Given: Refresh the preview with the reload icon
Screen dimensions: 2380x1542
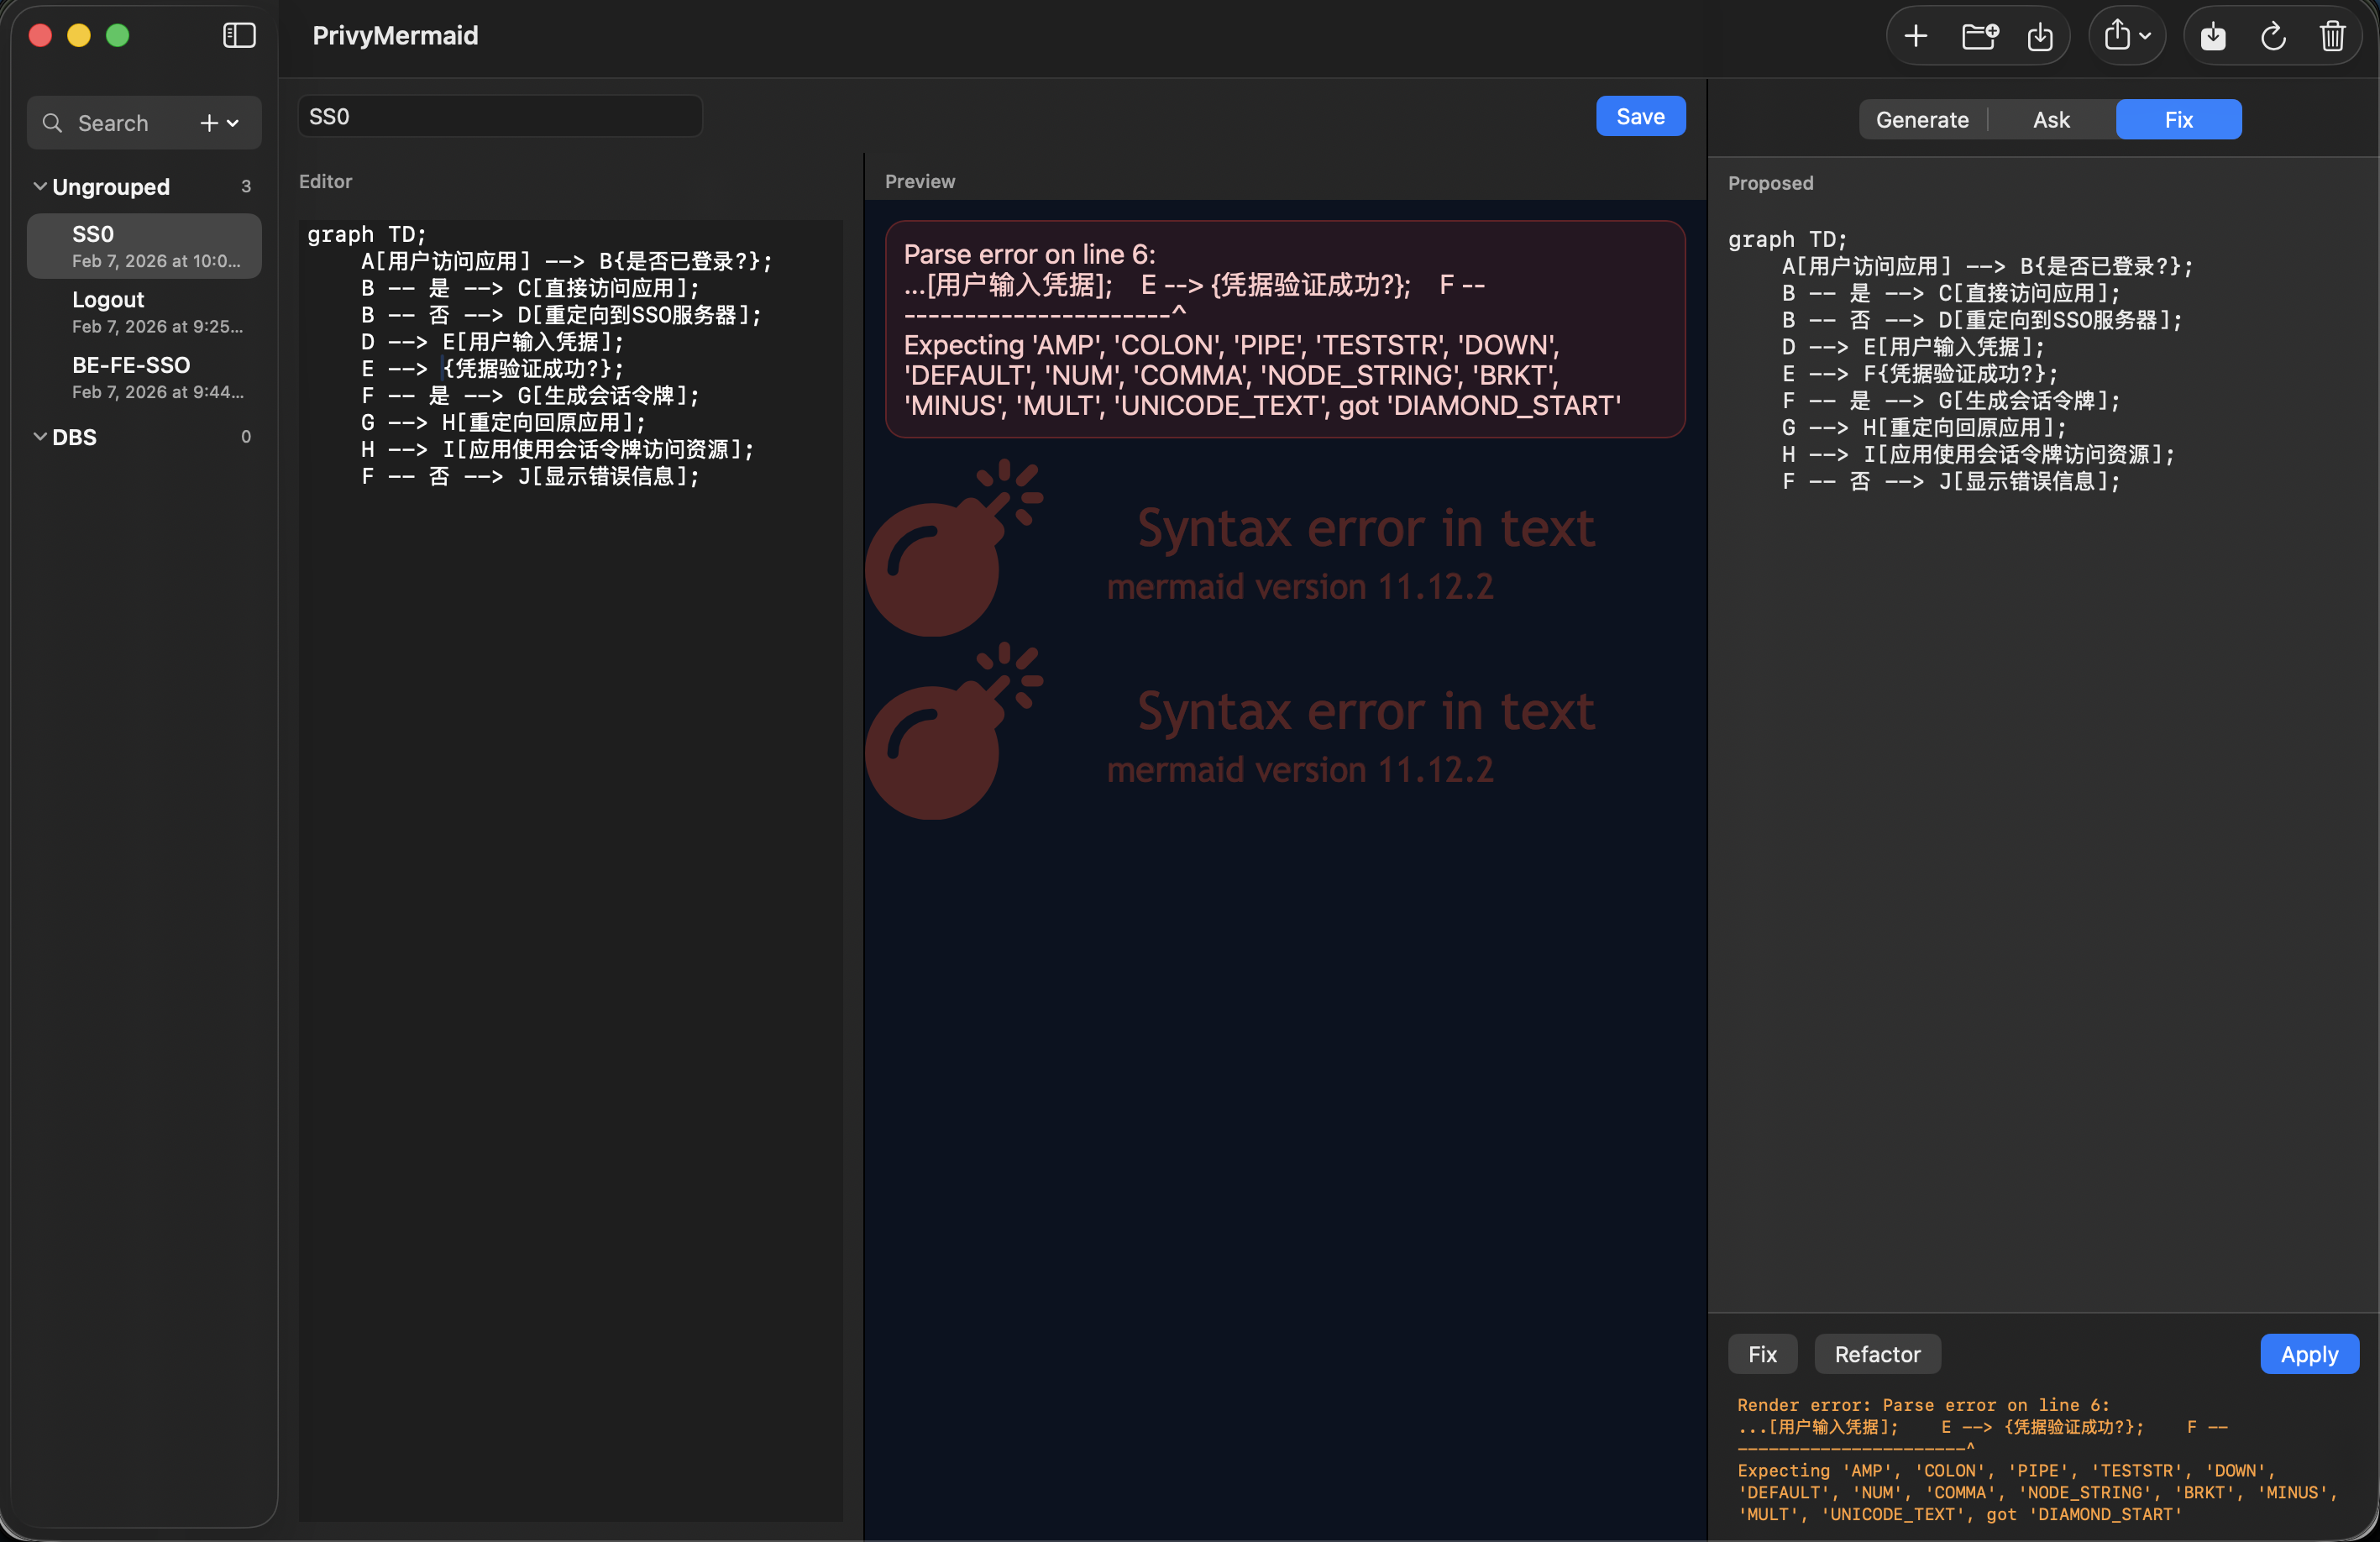Looking at the screenshot, I should pyautogui.click(x=2272, y=35).
